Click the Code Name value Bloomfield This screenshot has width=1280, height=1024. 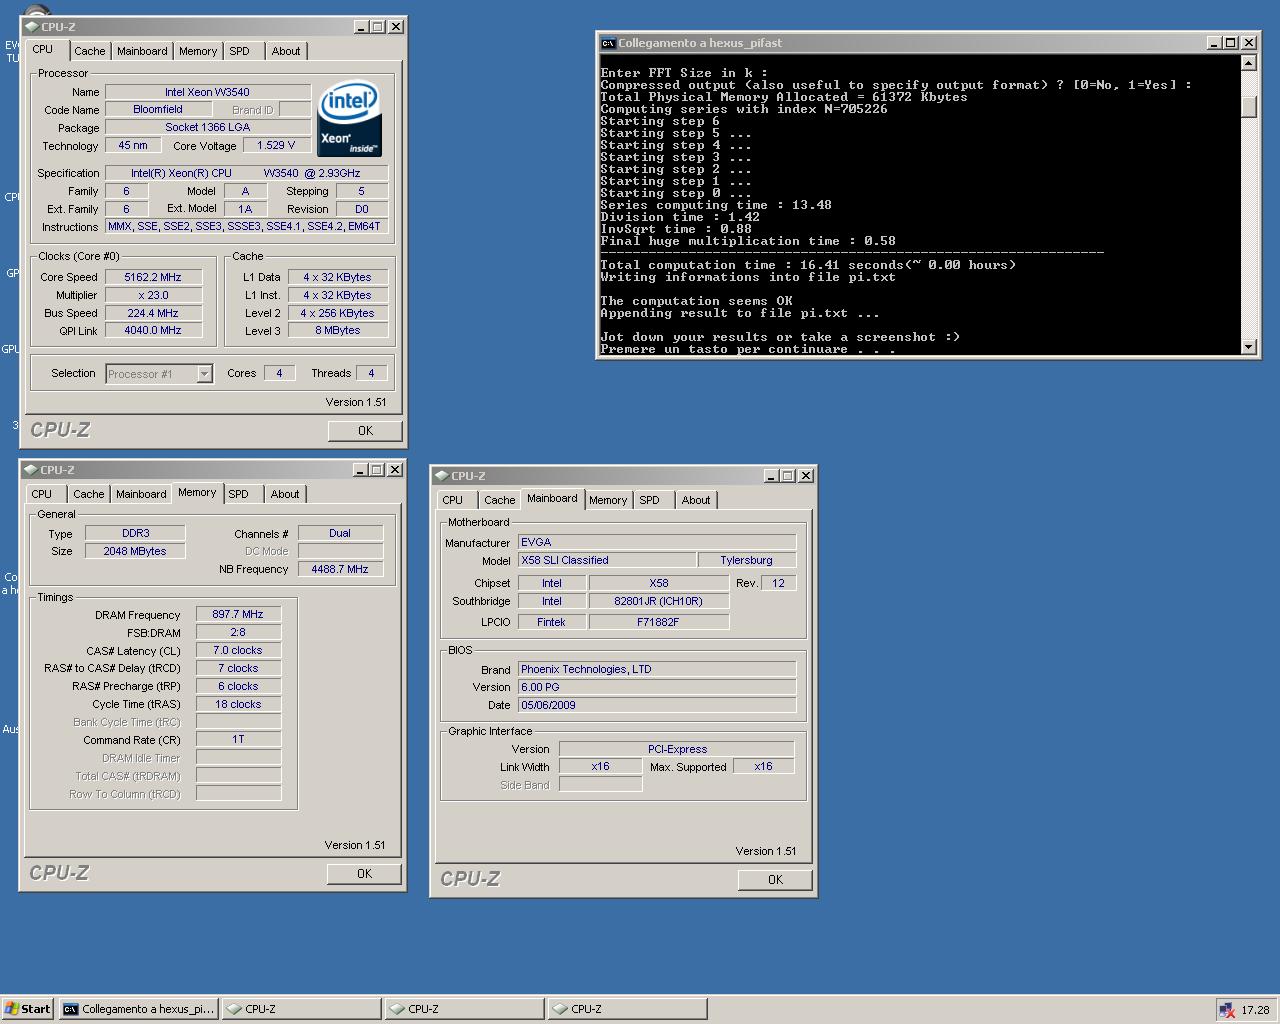158,110
